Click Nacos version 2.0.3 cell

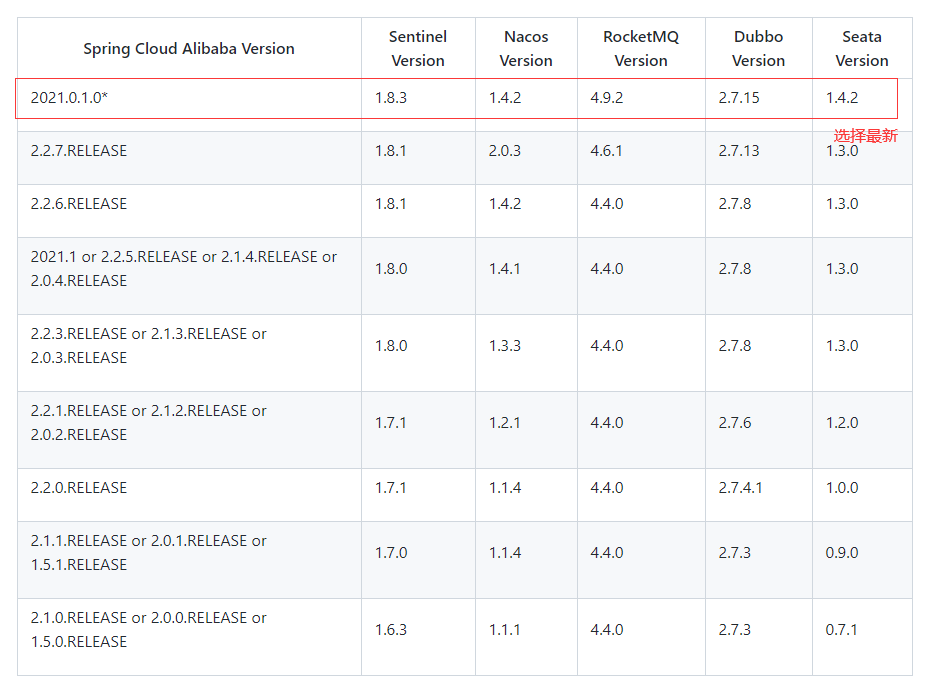pos(505,151)
